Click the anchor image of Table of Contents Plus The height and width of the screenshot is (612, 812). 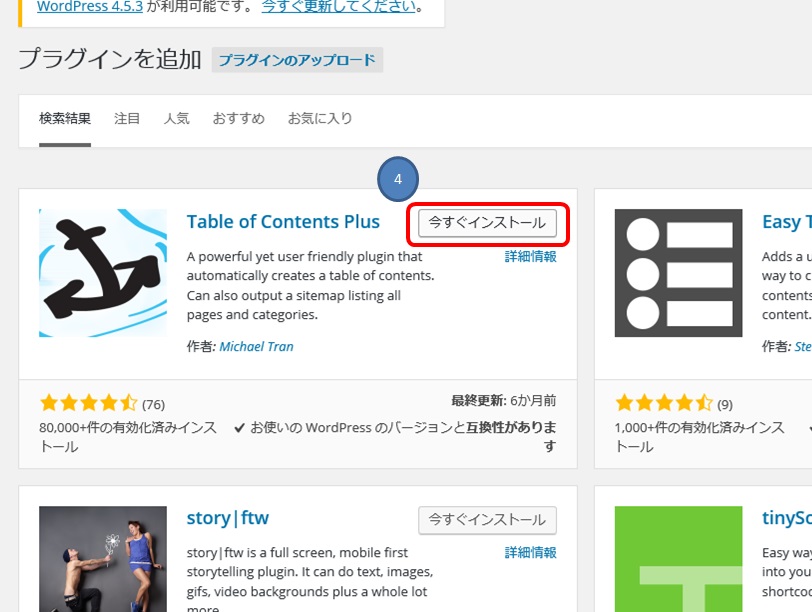pos(103,272)
